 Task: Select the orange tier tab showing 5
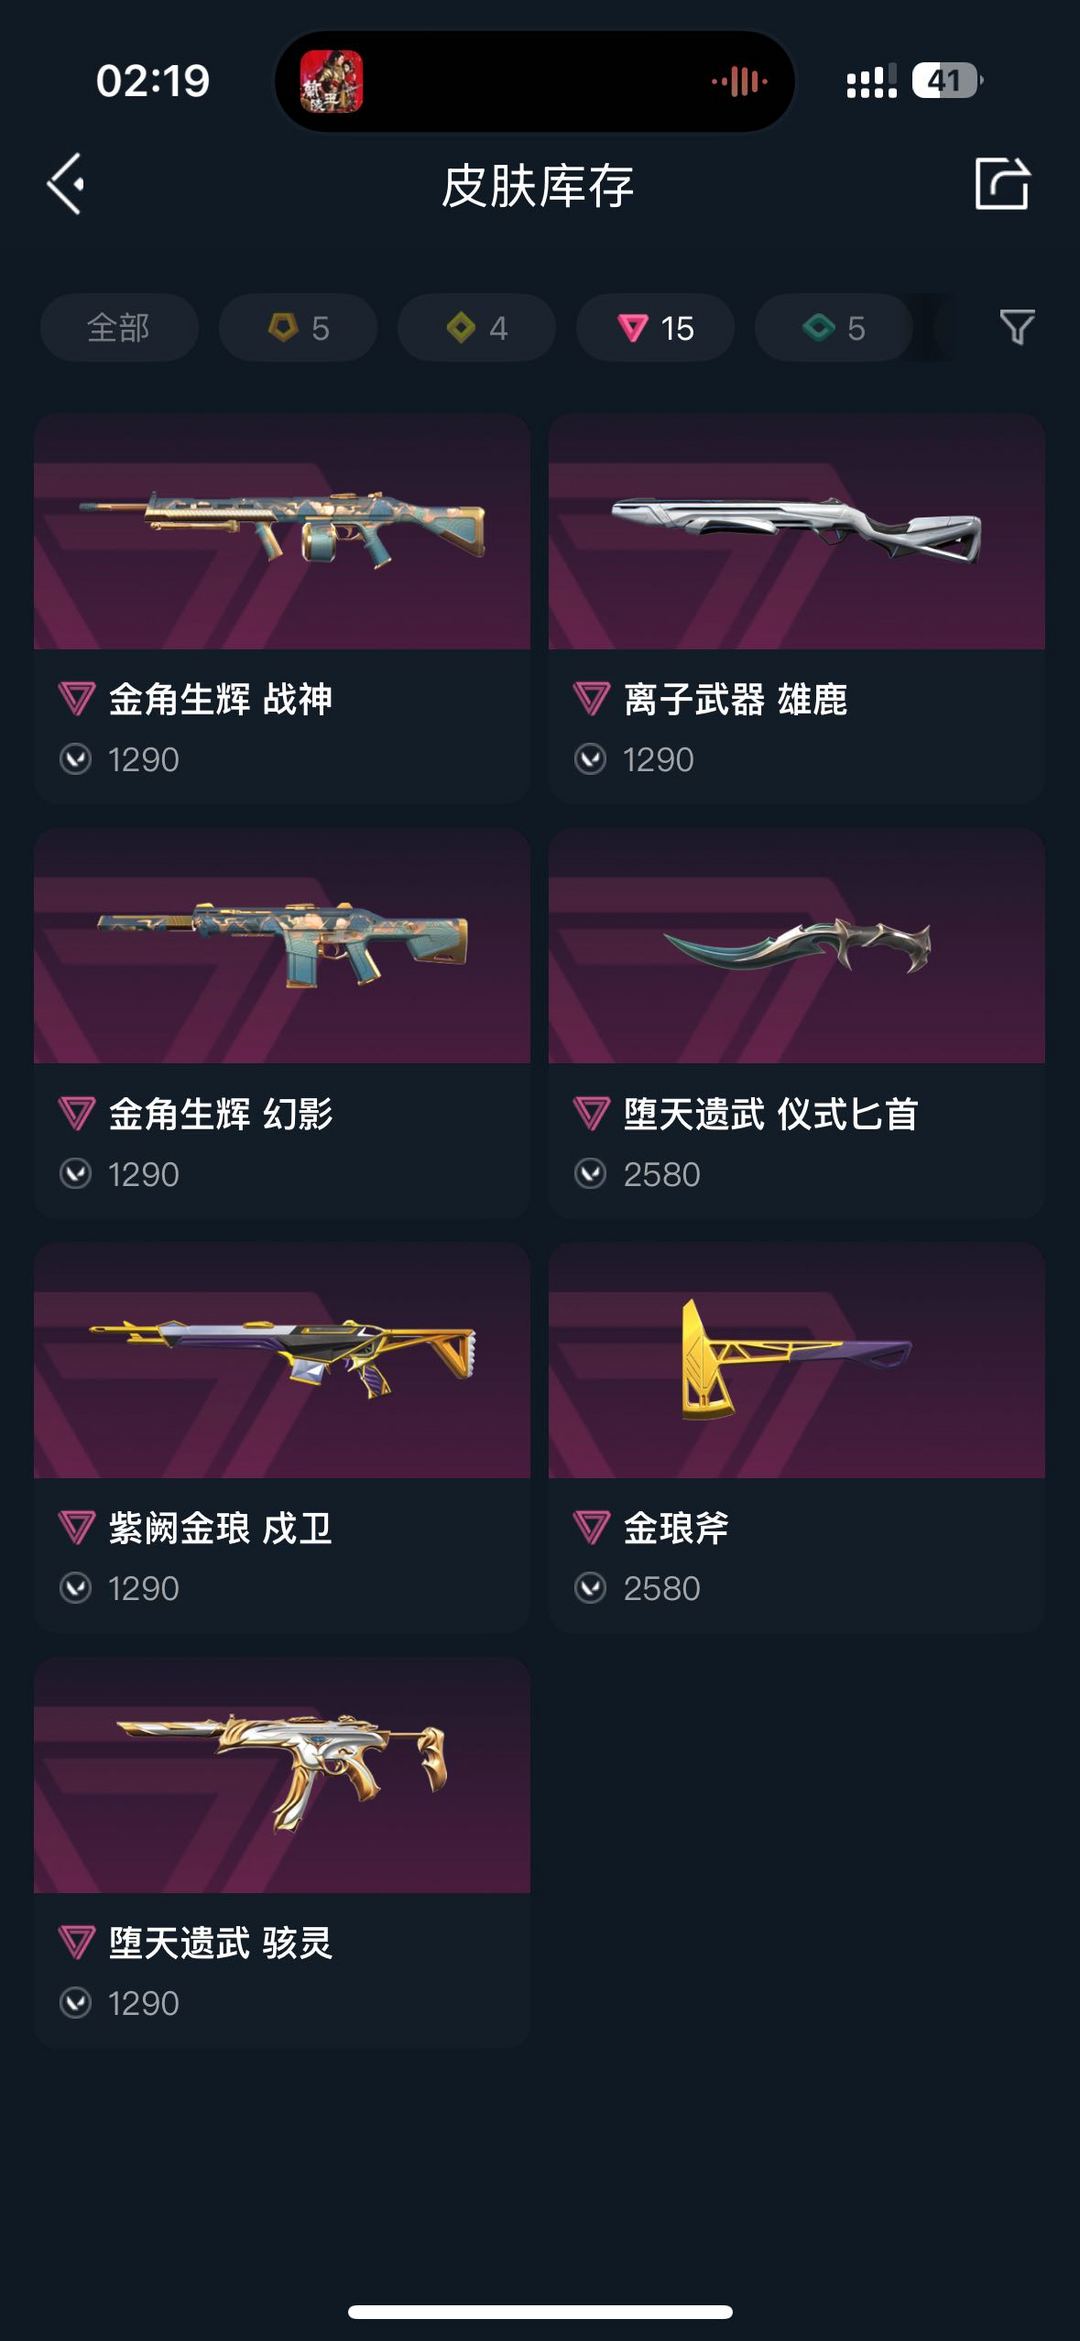pos(298,327)
